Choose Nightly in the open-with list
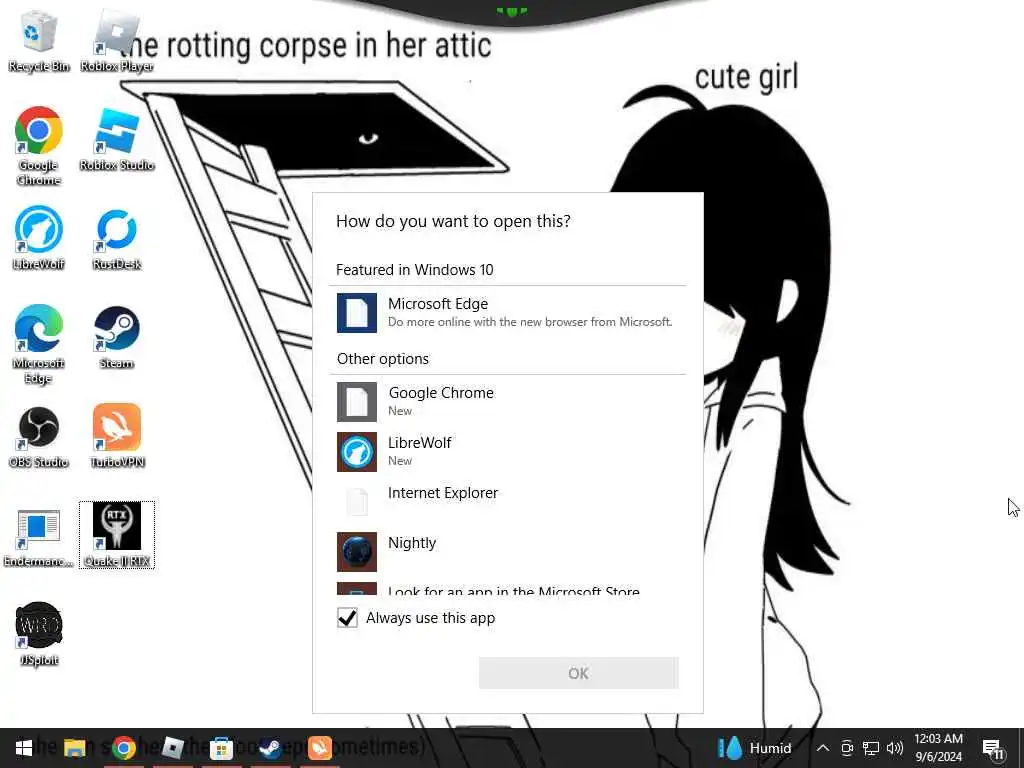 click(x=508, y=551)
